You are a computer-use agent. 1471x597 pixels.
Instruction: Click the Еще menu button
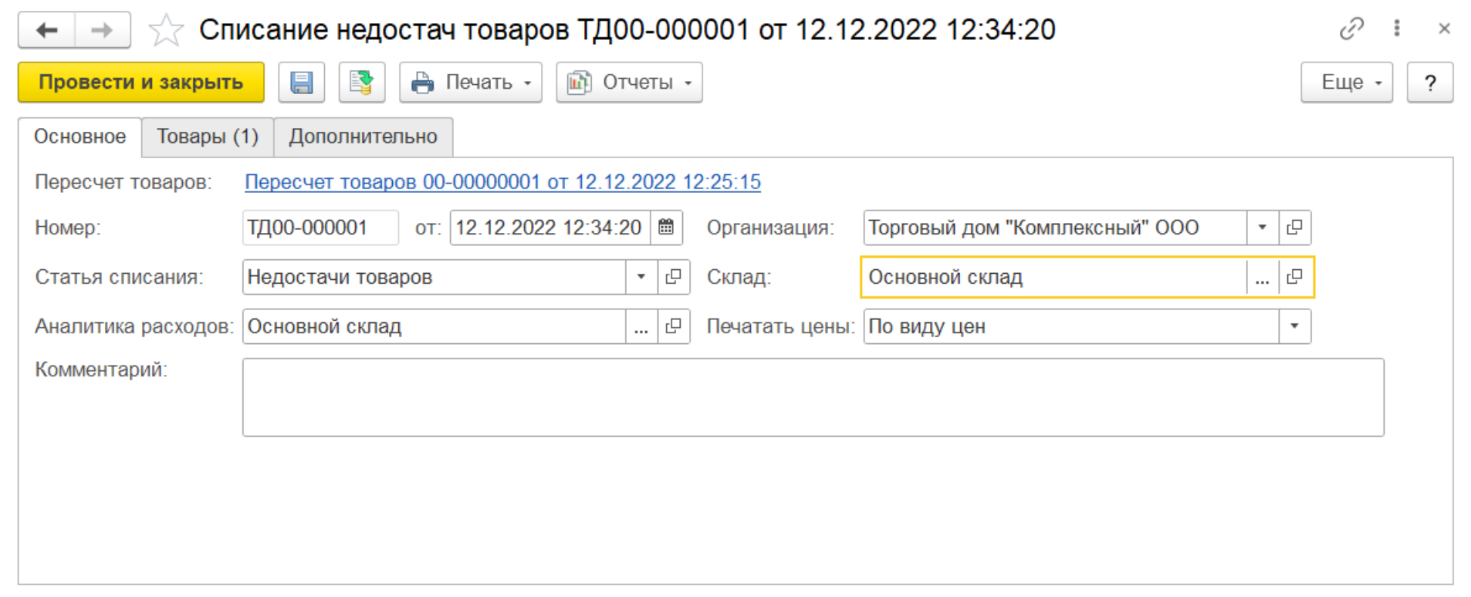coord(1346,83)
